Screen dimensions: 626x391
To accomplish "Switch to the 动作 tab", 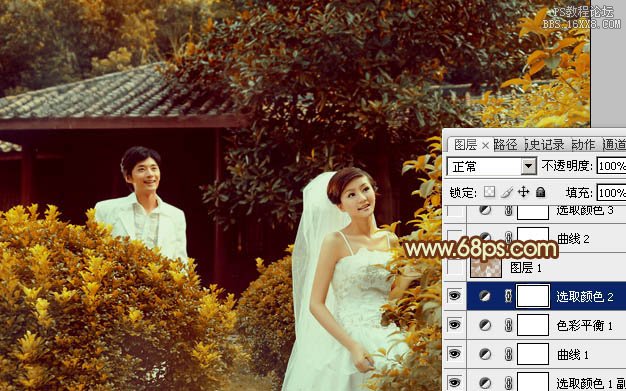I will pyautogui.click(x=583, y=145).
